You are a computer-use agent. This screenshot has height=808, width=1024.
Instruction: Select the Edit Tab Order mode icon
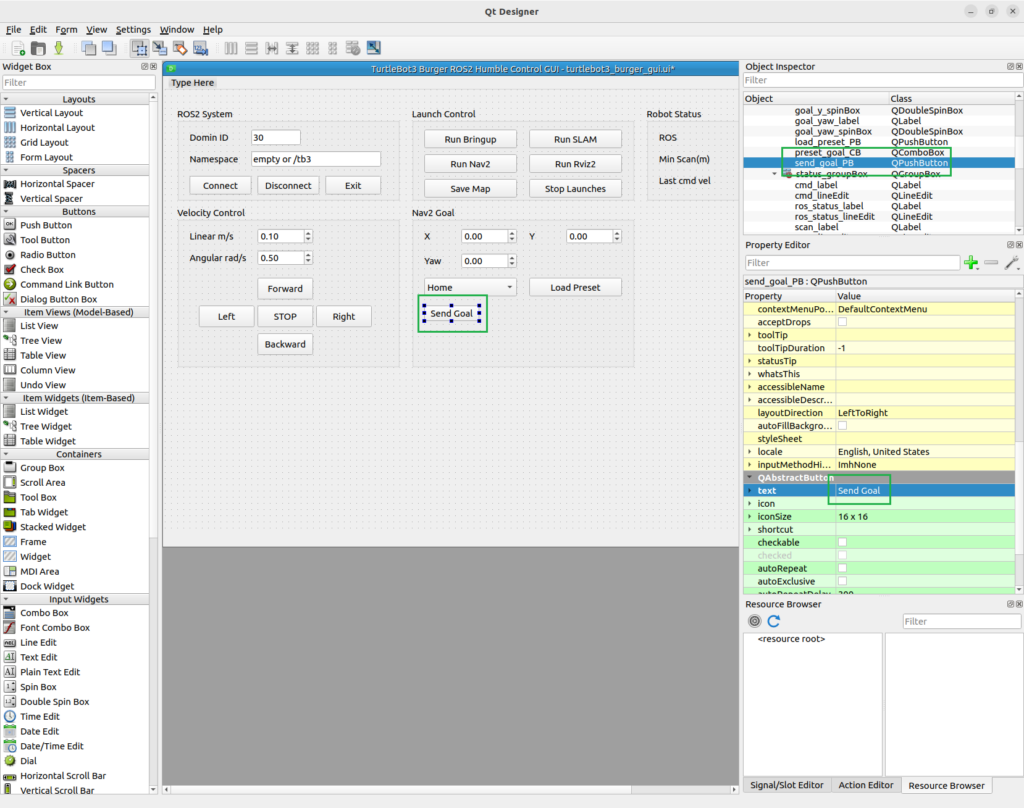point(200,48)
